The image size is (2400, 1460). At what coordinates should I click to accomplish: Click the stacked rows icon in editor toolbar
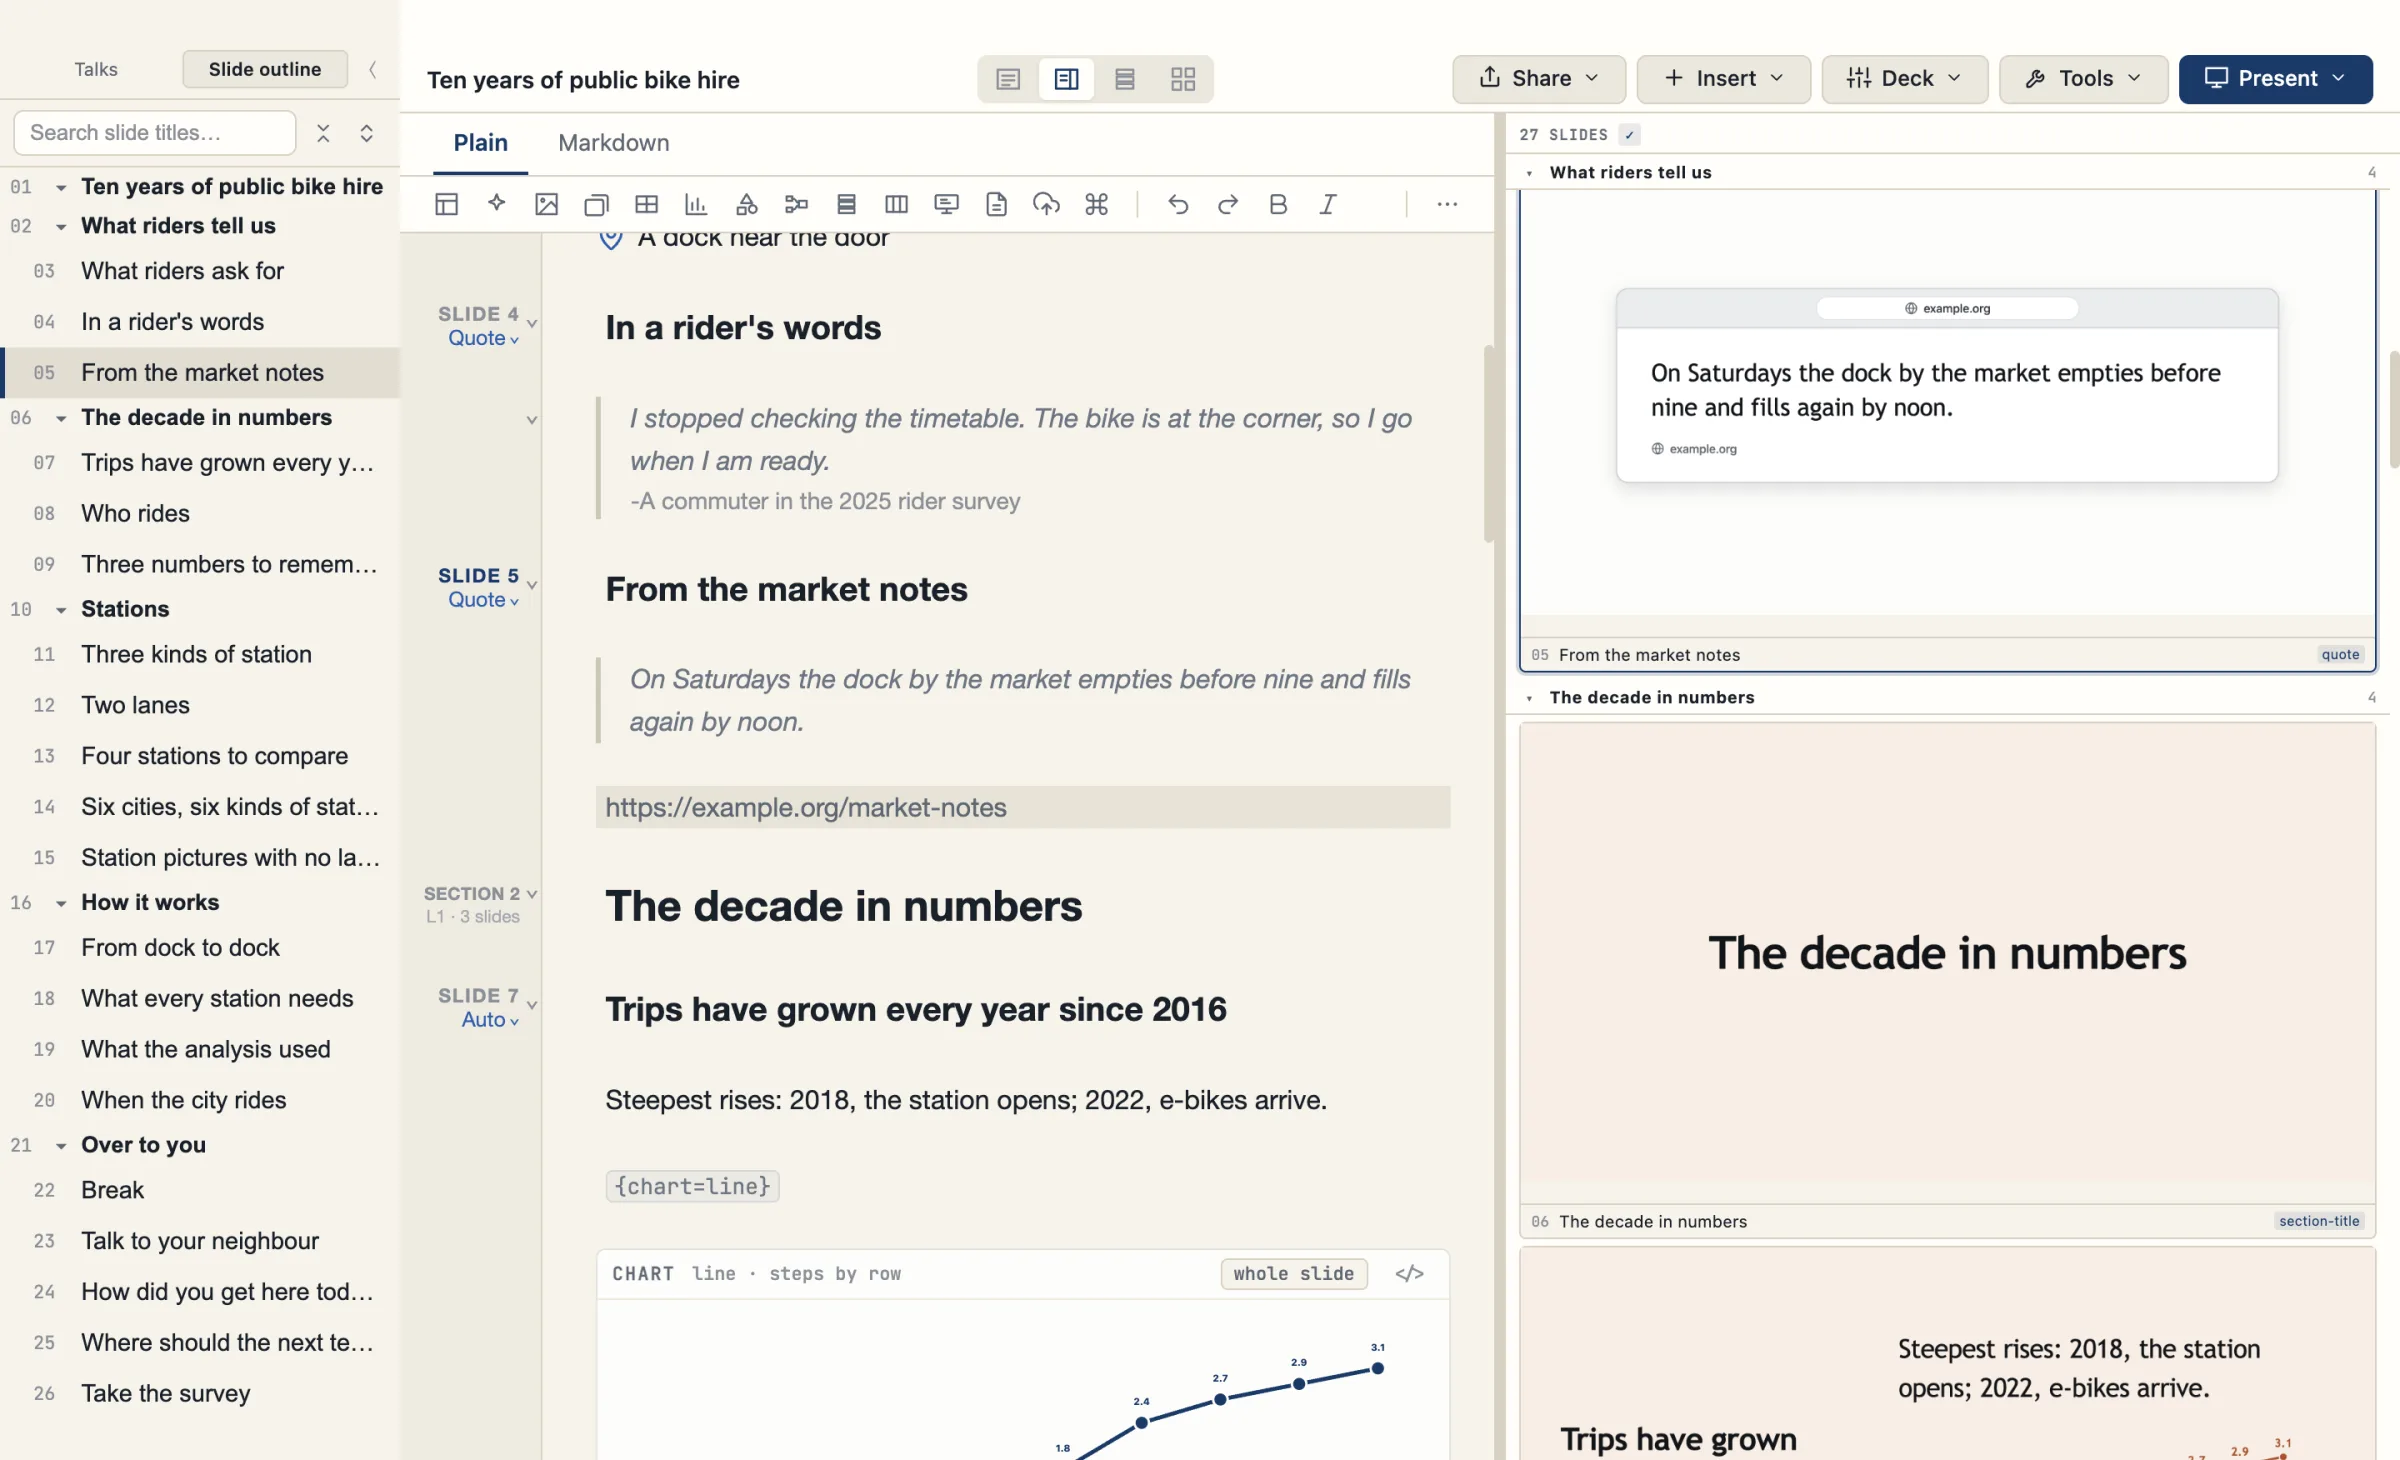pyautogui.click(x=846, y=204)
